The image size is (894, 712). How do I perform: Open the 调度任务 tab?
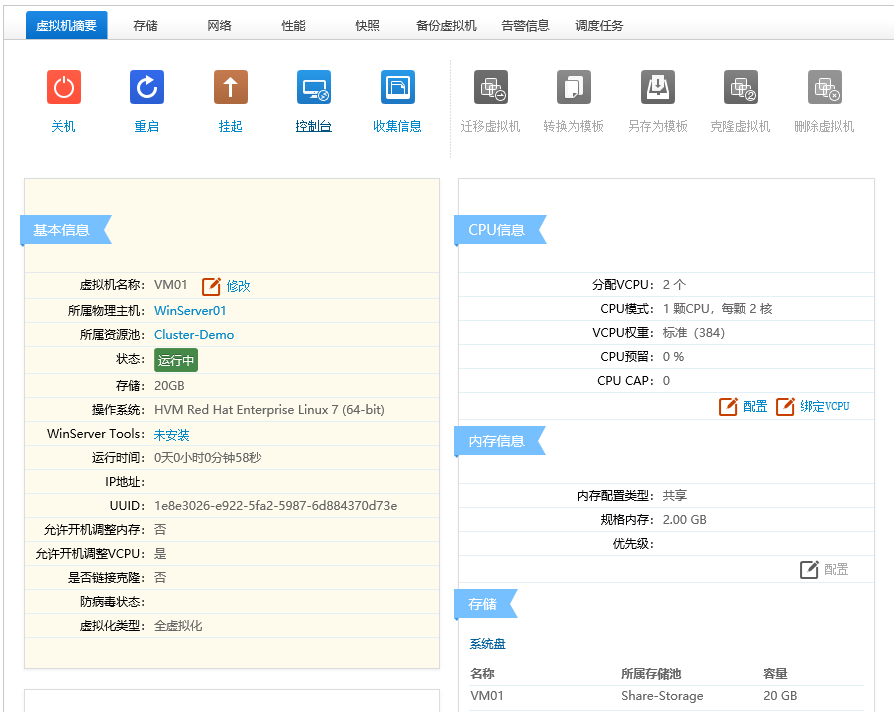(599, 26)
